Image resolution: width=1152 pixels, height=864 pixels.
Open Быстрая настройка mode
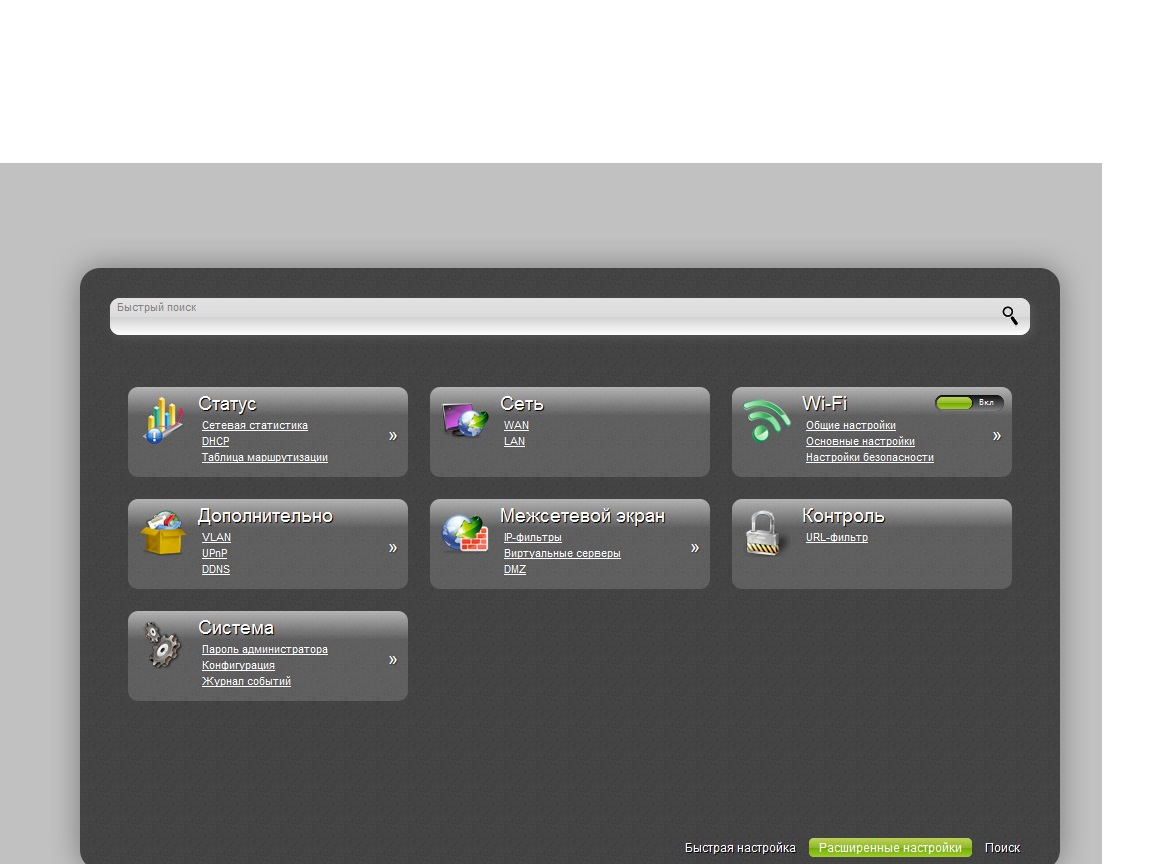[740, 848]
